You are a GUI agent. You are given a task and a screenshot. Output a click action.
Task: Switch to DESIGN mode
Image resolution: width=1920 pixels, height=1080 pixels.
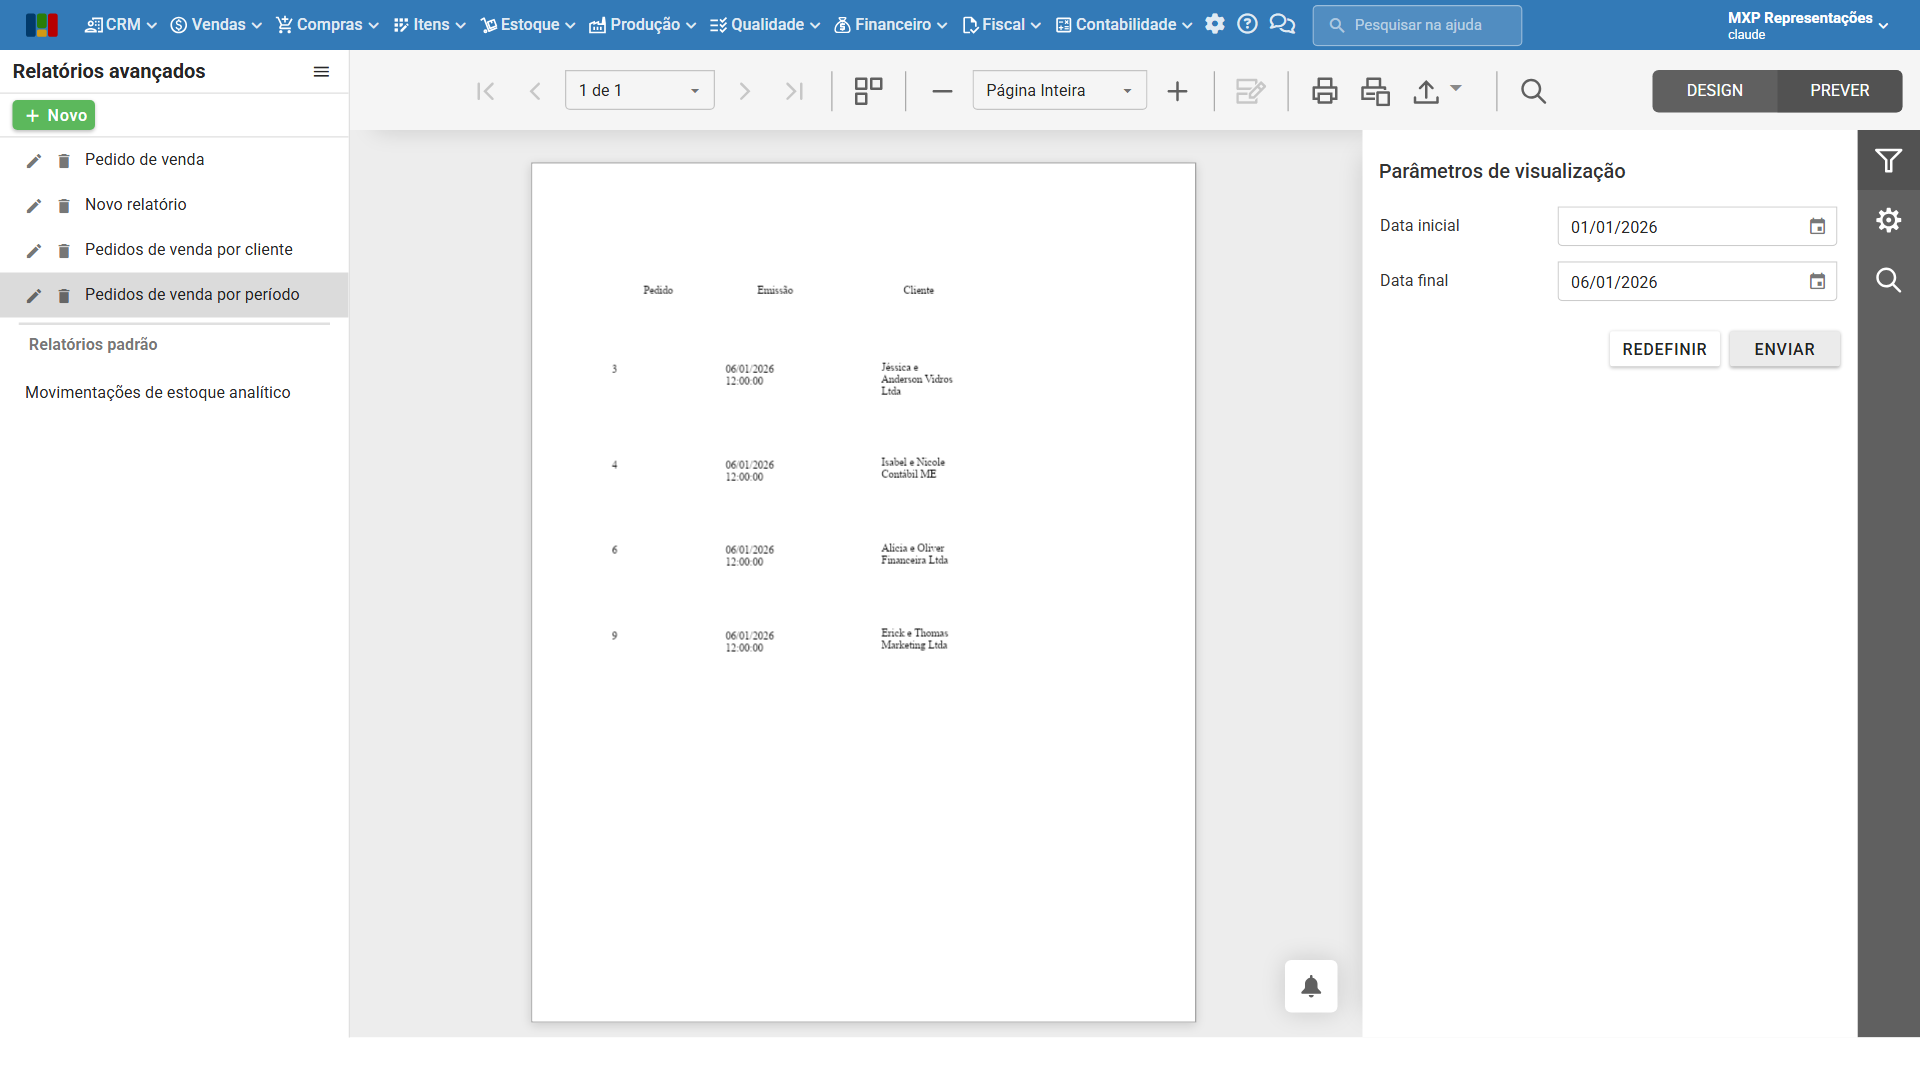(x=1714, y=91)
